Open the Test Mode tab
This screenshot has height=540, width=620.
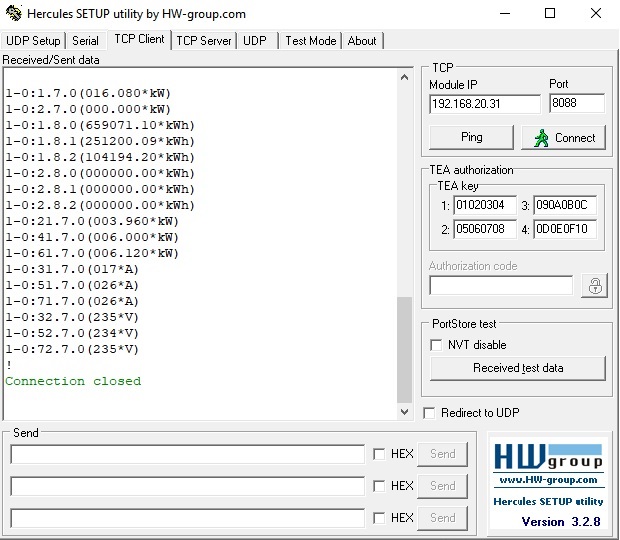click(311, 41)
